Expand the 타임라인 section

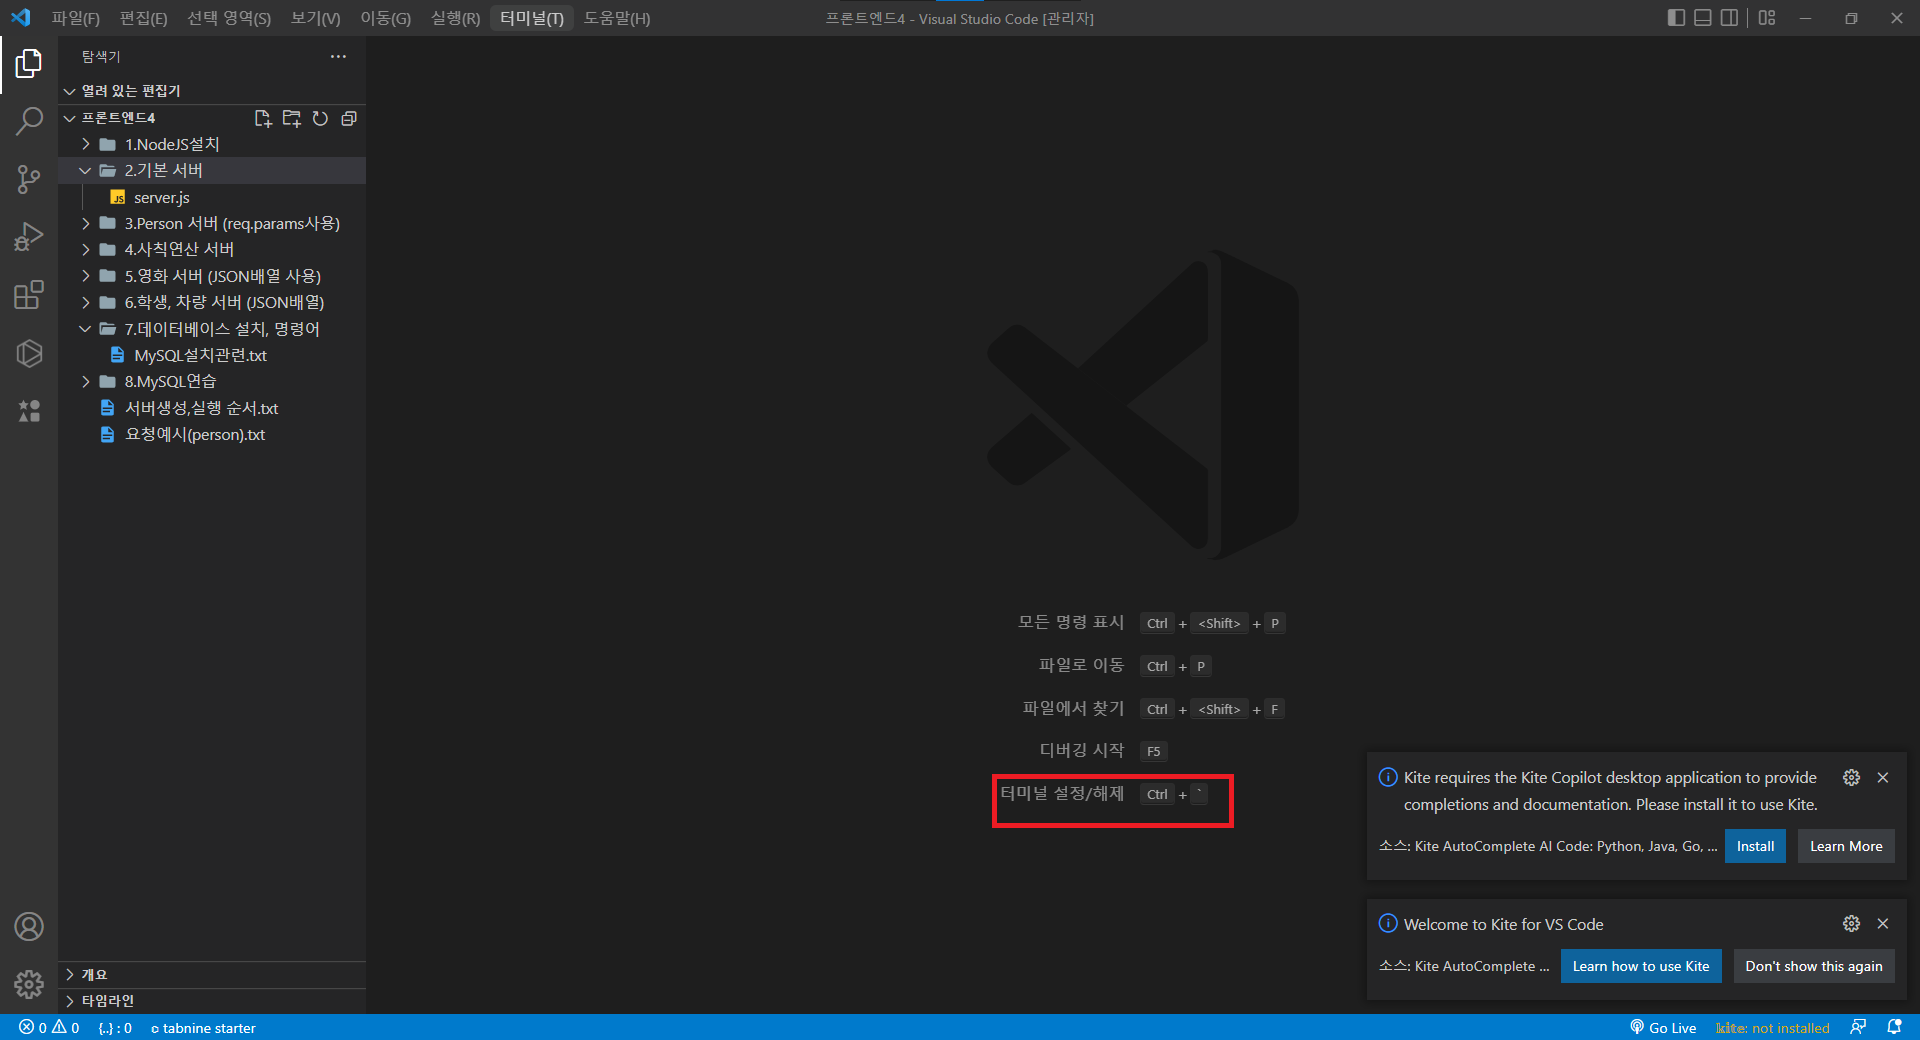pyautogui.click(x=212, y=1001)
